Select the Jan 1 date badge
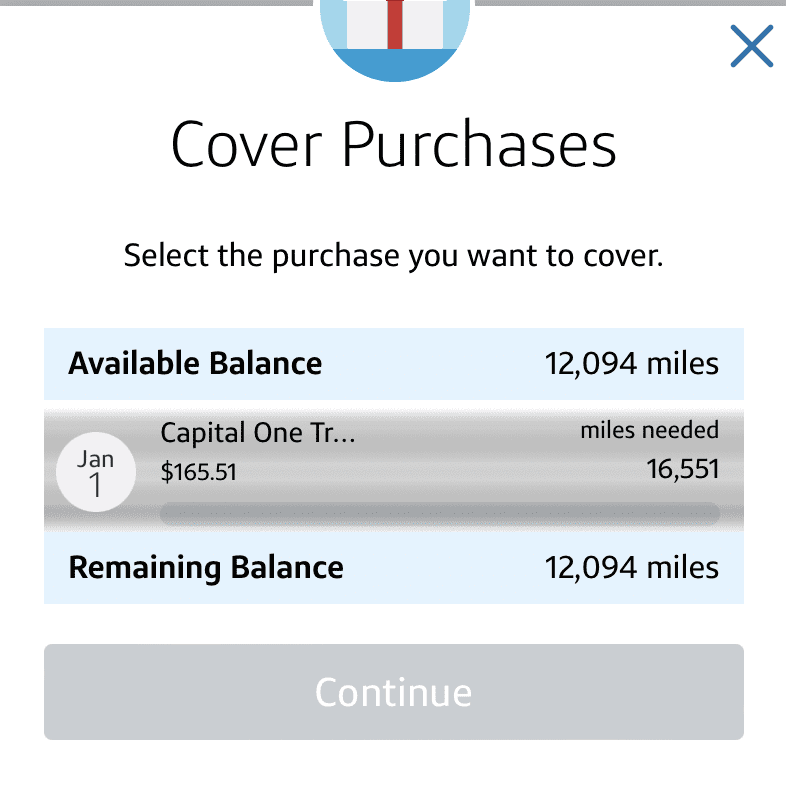 [96, 472]
